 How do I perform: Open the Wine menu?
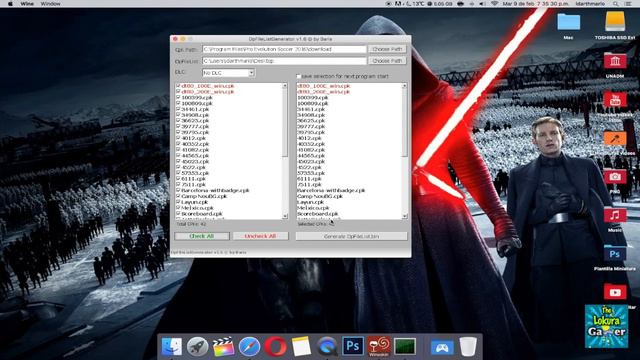27,4
